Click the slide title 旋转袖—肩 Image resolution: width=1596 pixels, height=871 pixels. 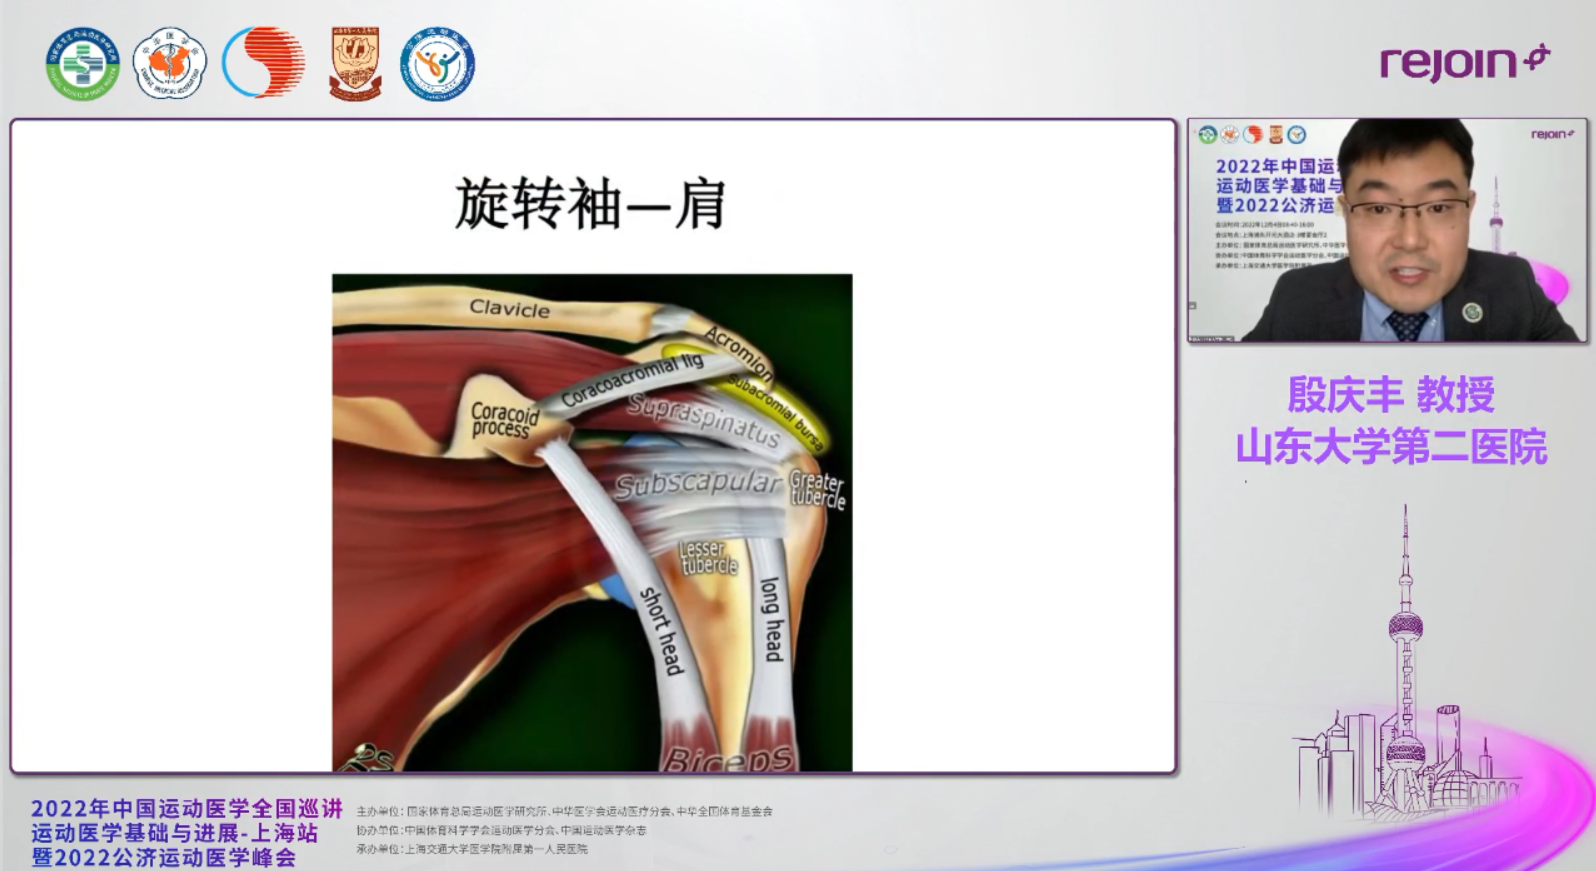(x=590, y=204)
